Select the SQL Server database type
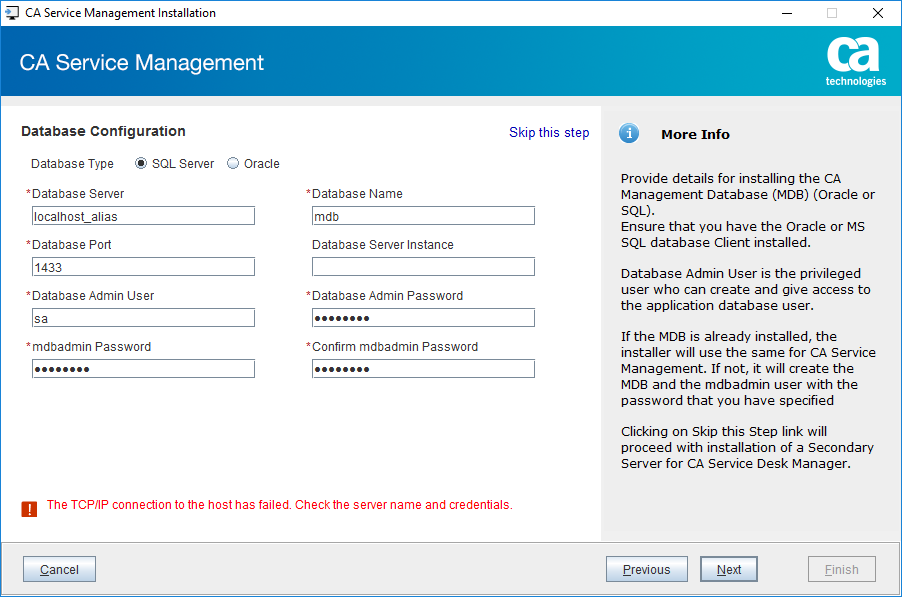The width and height of the screenshot is (902, 597). [141, 163]
